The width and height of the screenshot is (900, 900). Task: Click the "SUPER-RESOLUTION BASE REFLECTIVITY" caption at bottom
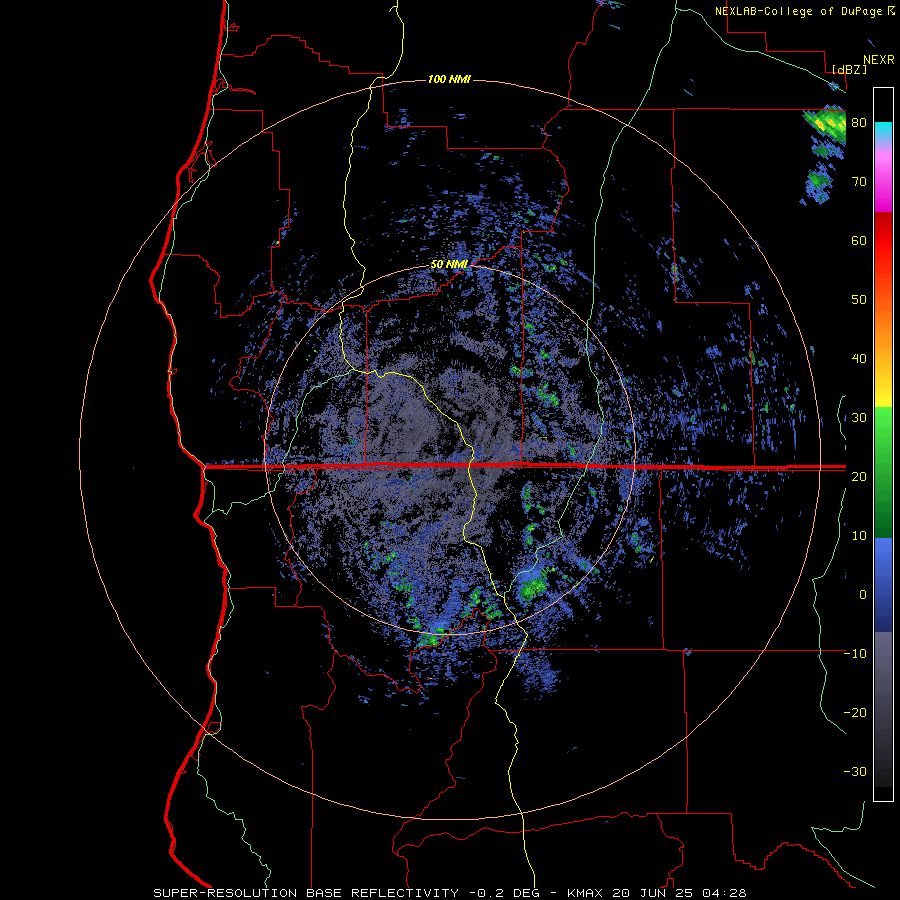pyautogui.click(x=306, y=893)
